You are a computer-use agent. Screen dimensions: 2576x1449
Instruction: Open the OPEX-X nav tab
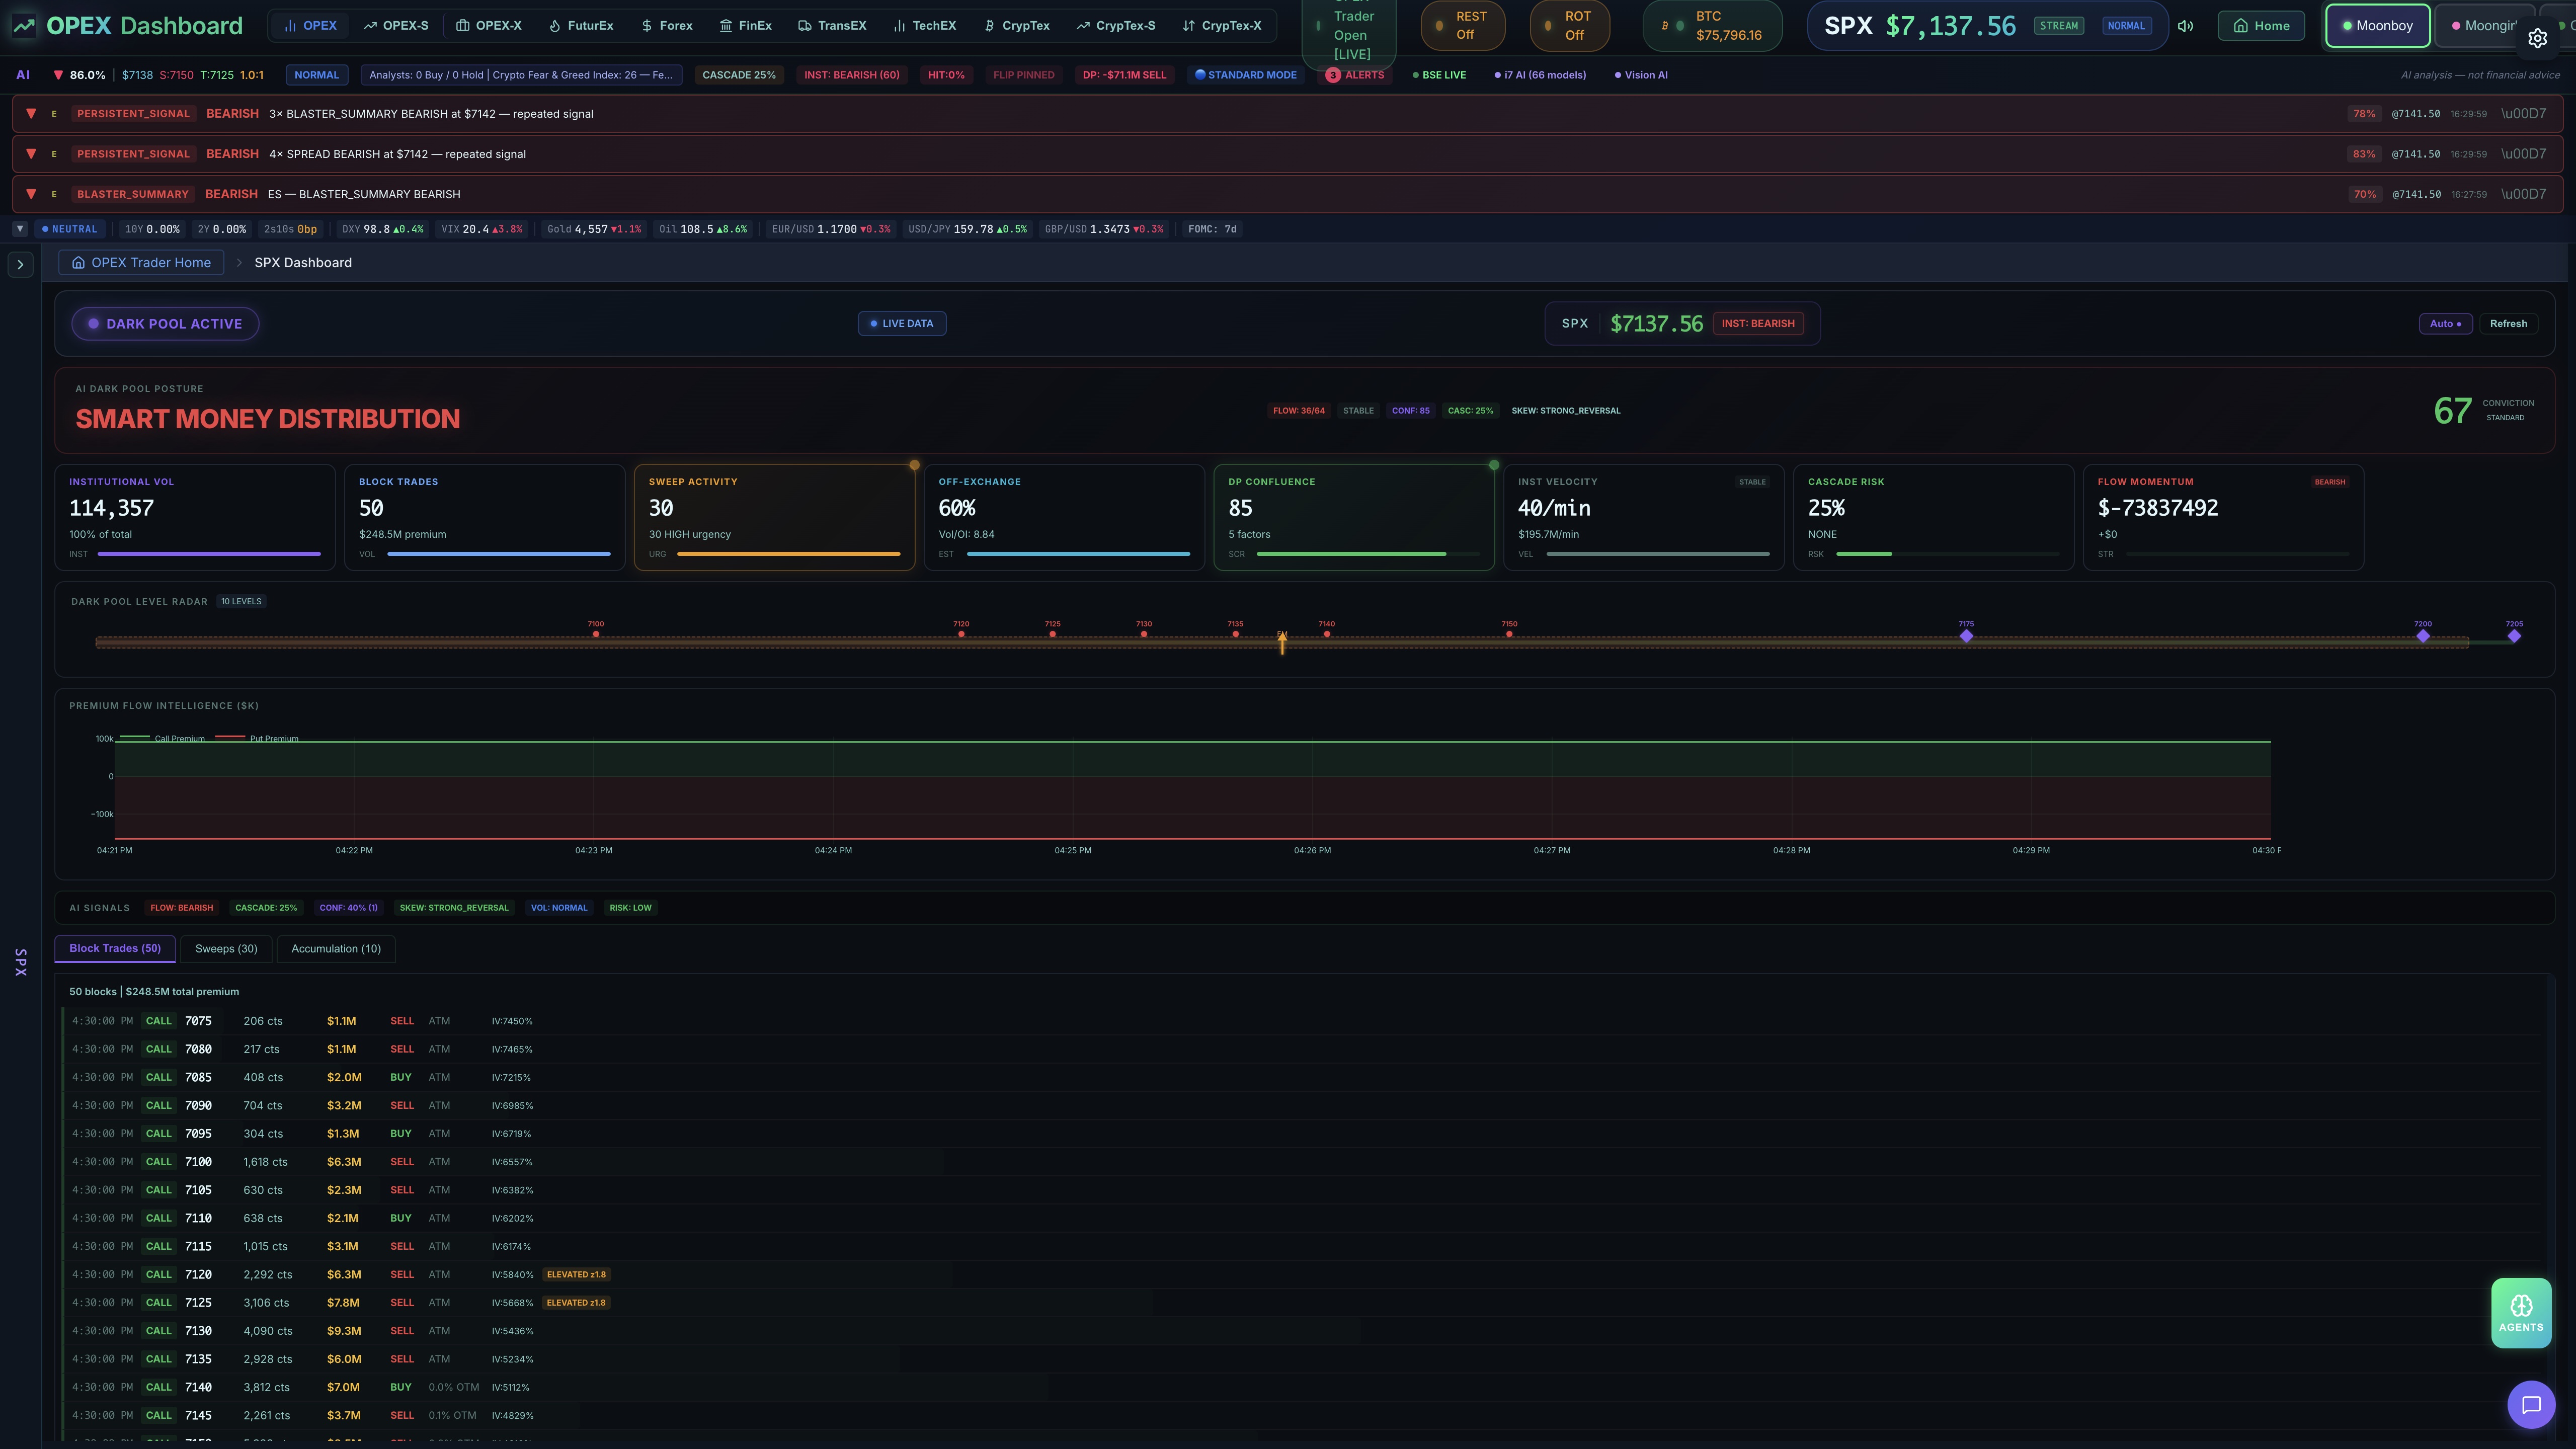tap(489, 26)
